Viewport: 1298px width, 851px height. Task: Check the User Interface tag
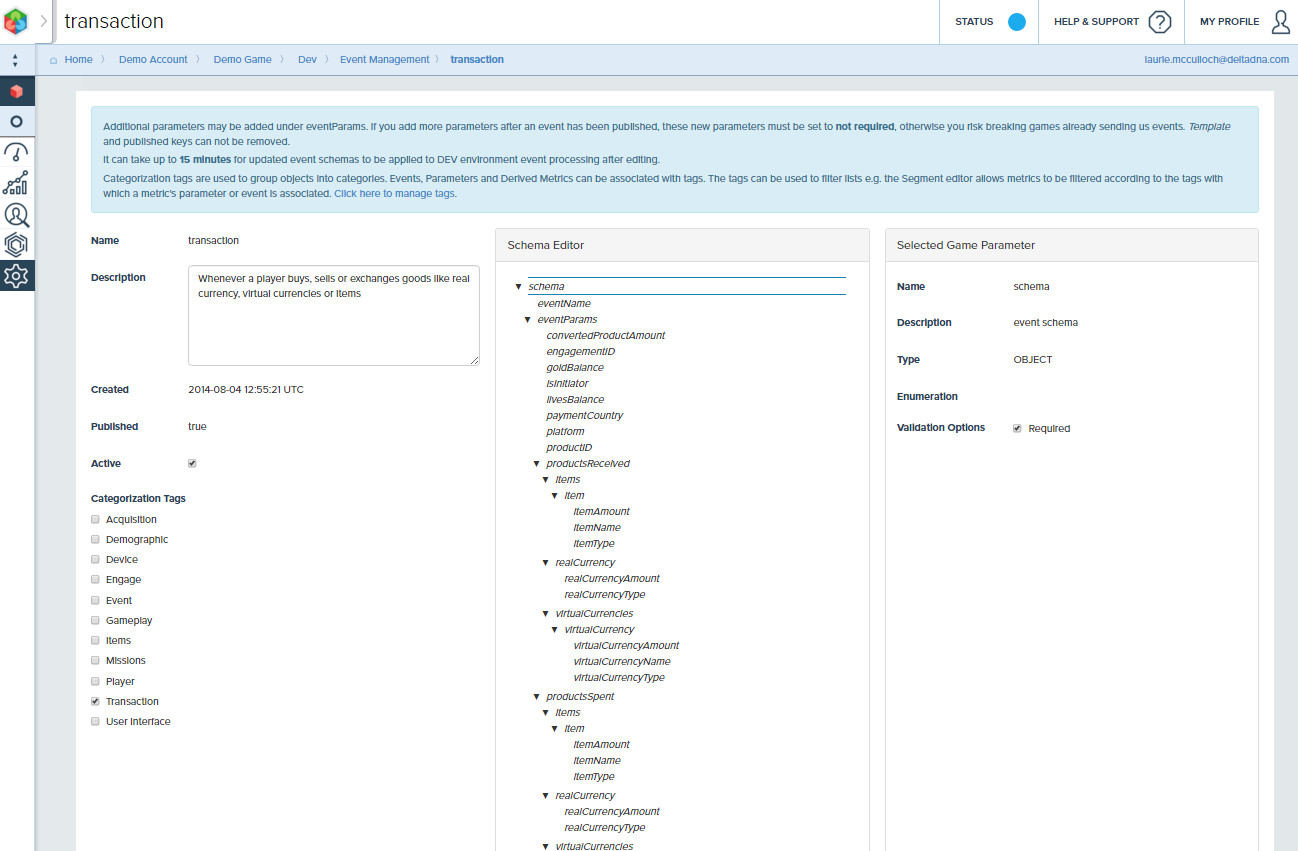coord(95,722)
